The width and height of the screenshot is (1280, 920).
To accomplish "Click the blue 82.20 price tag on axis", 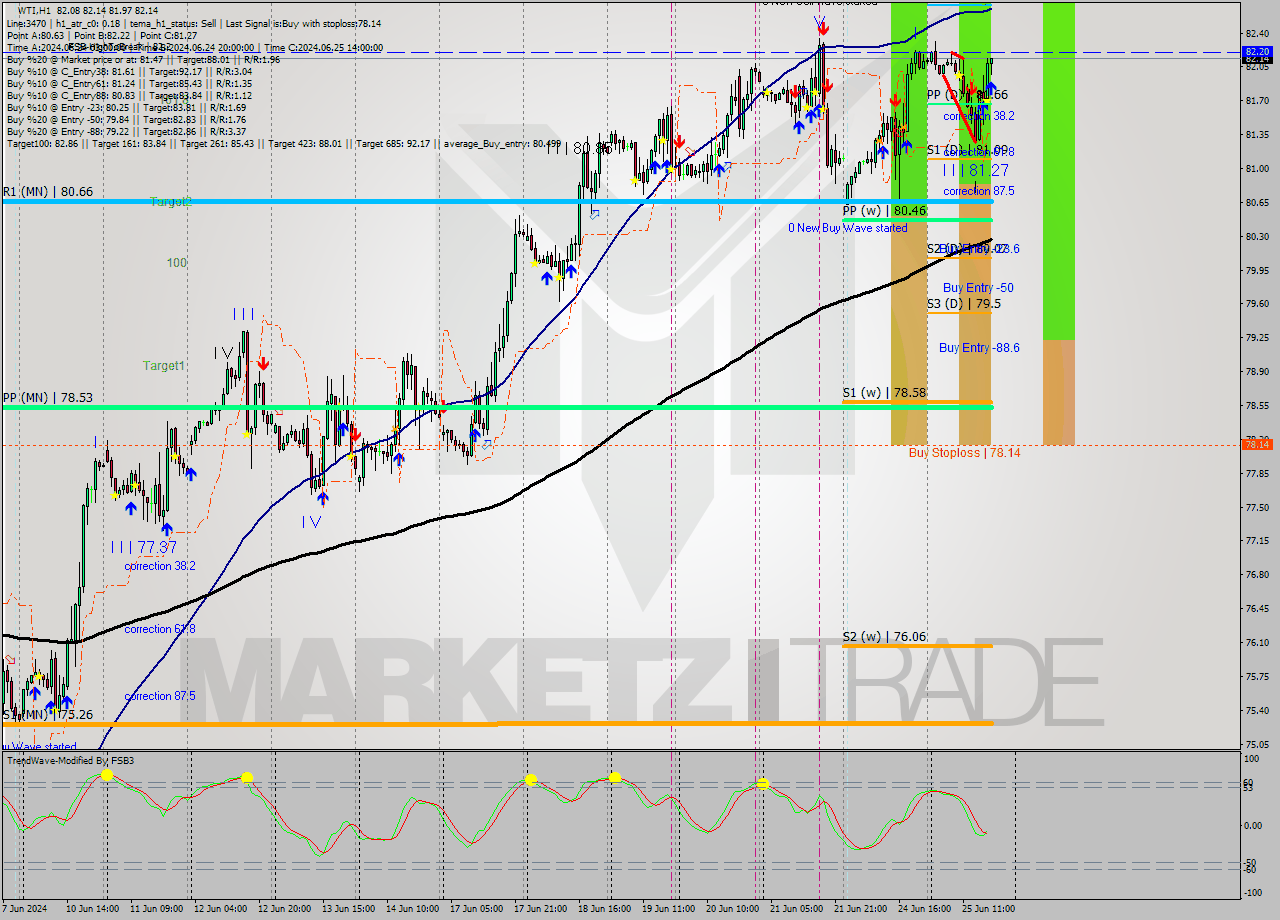I will point(1258,51).
